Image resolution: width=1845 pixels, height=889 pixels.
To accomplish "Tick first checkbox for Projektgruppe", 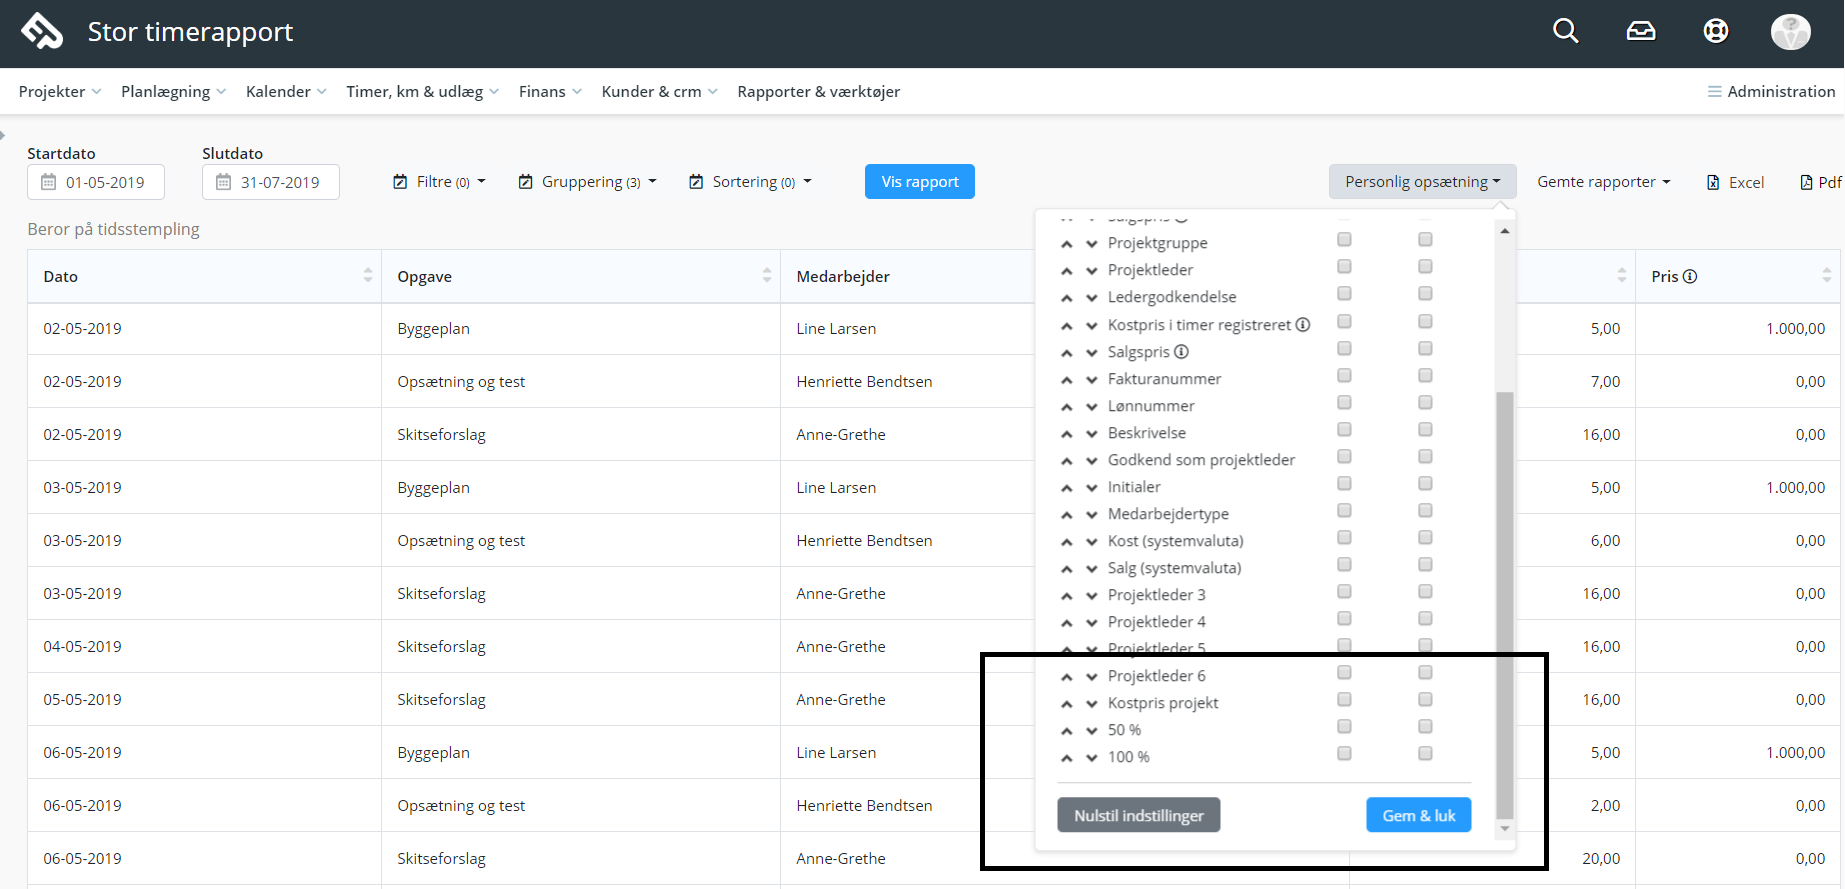I will (1344, 240).
